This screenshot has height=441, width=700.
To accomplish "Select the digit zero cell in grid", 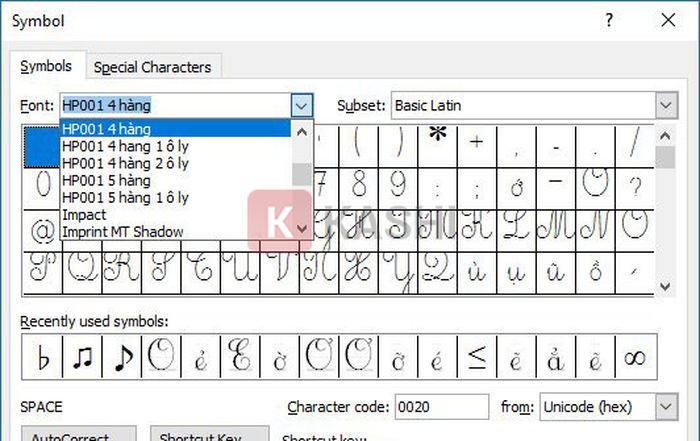I will tap(42, 189).
